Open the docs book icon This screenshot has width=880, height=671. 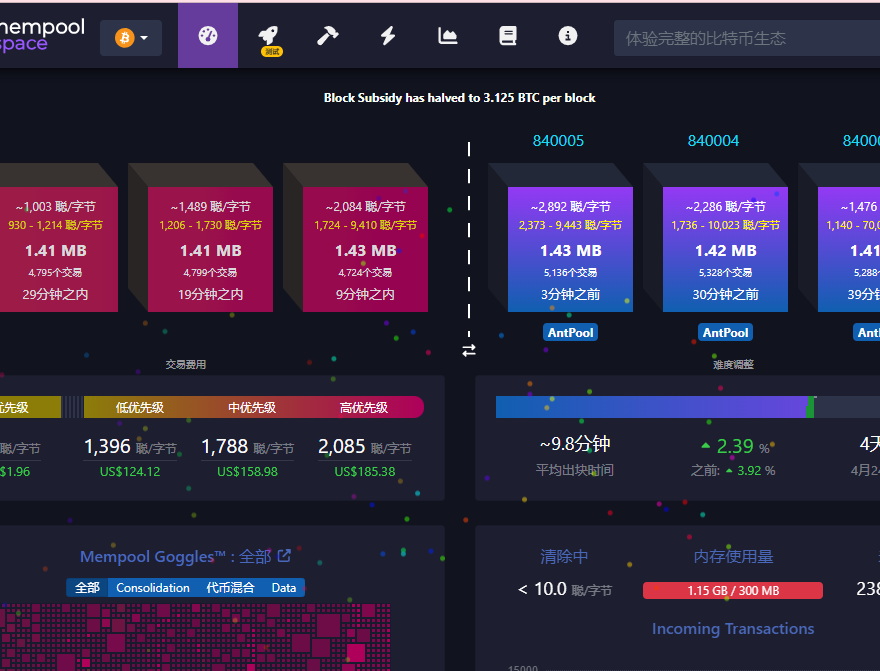point(507,36)
